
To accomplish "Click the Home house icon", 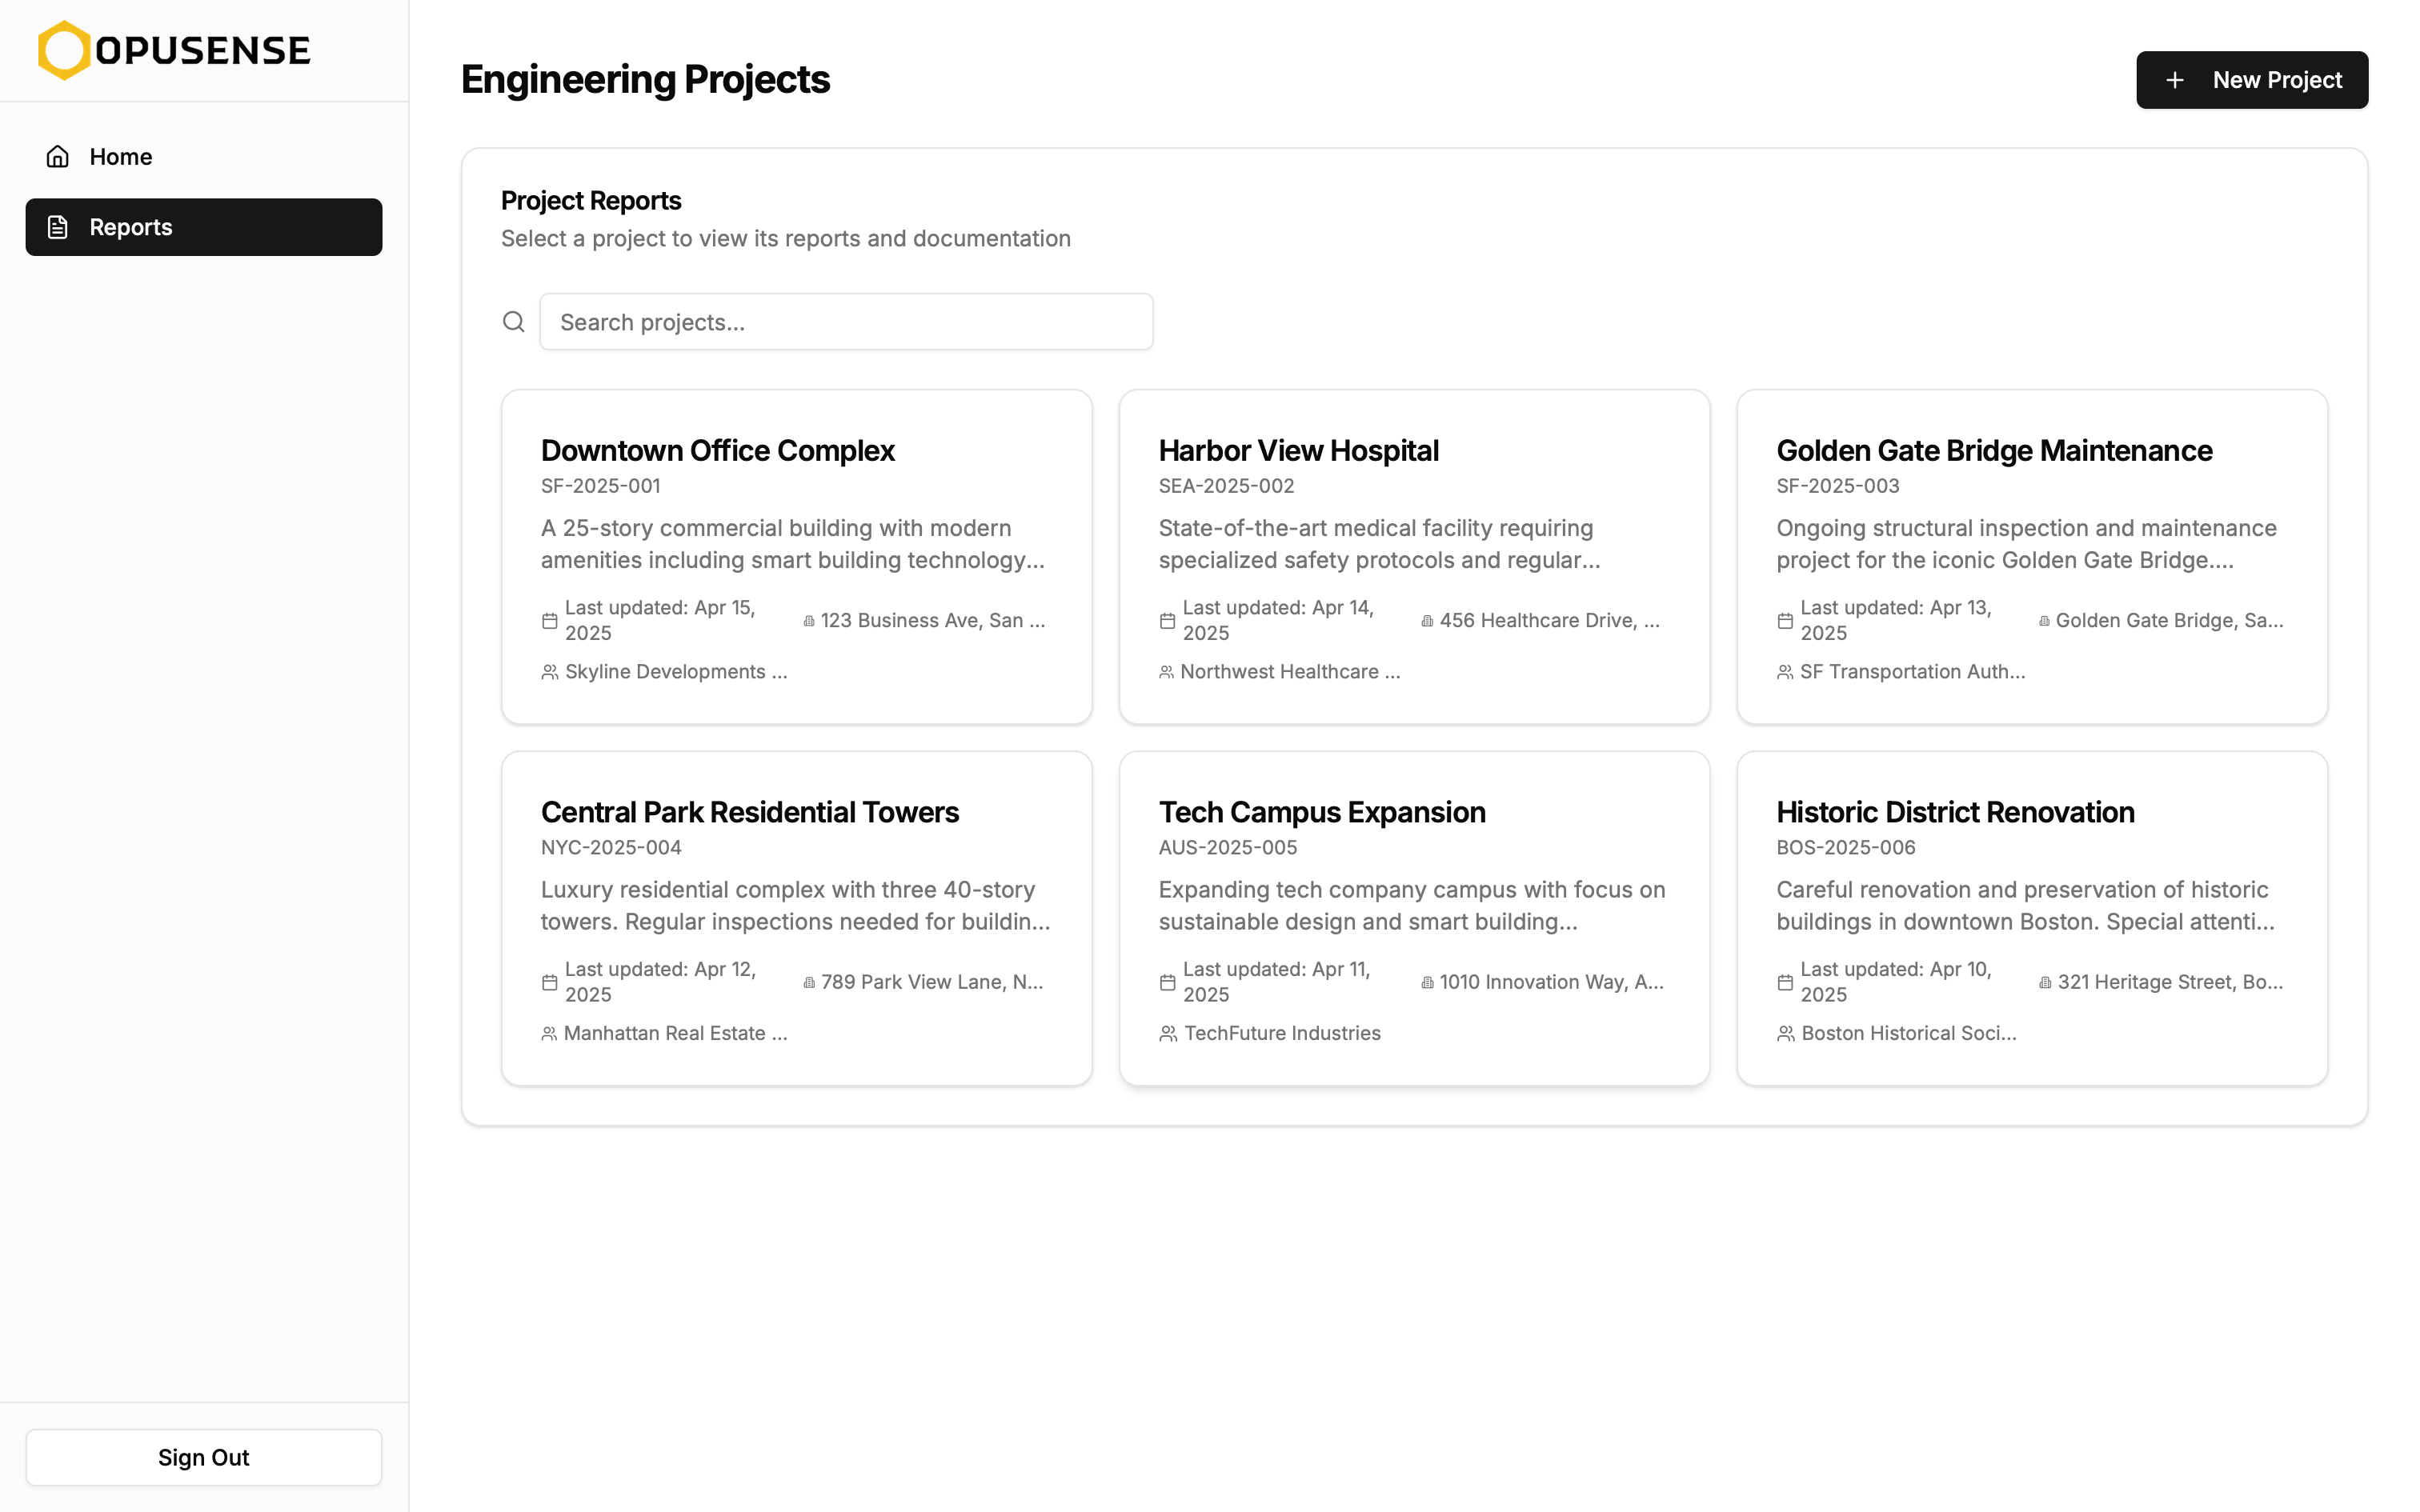I will 58,157.
